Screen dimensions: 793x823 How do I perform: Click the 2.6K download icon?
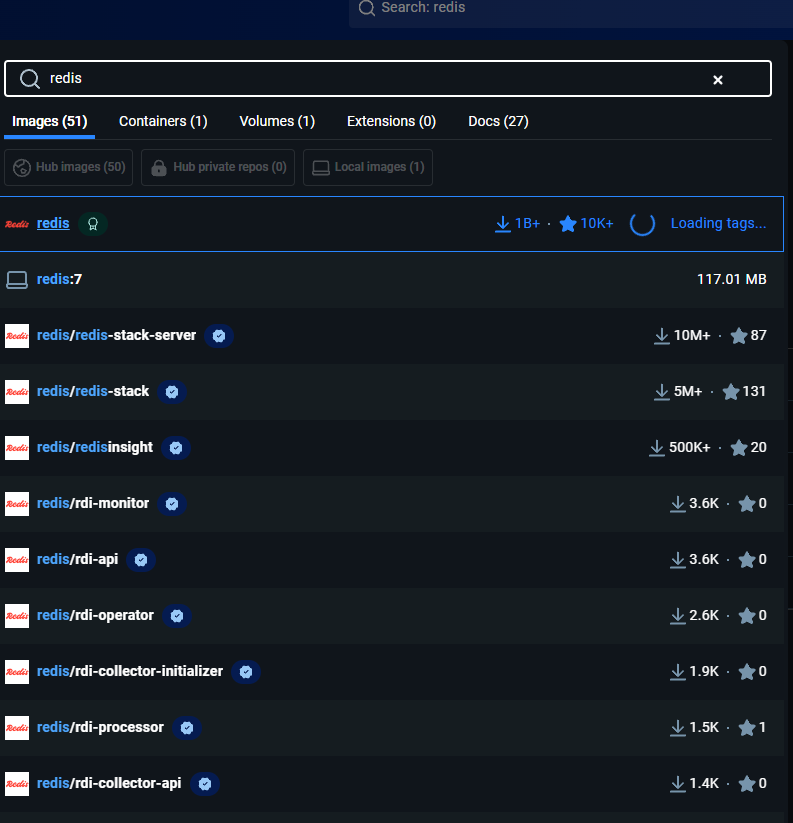[678, 616]
